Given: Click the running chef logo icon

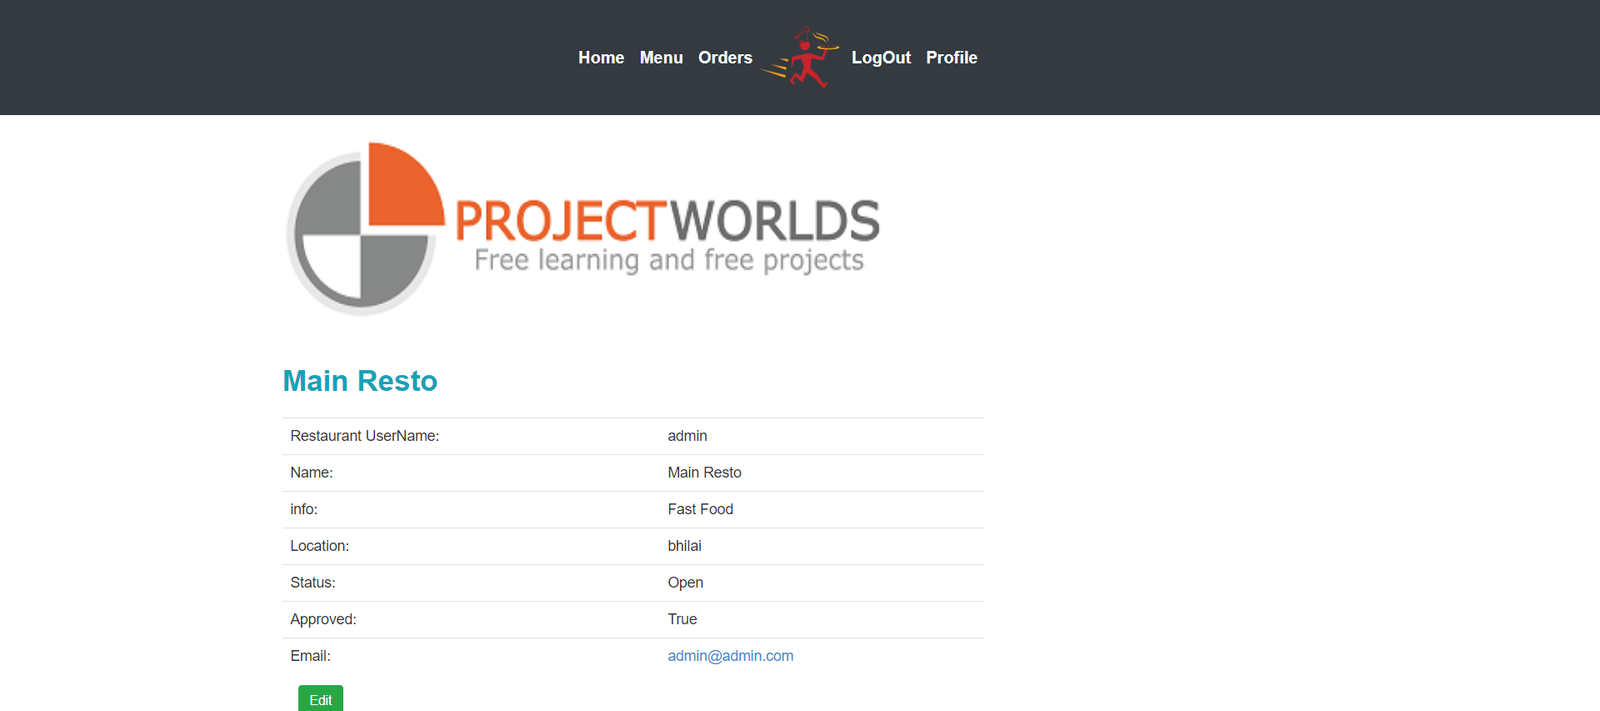Looking at the screenshot, I should (801, 58).
